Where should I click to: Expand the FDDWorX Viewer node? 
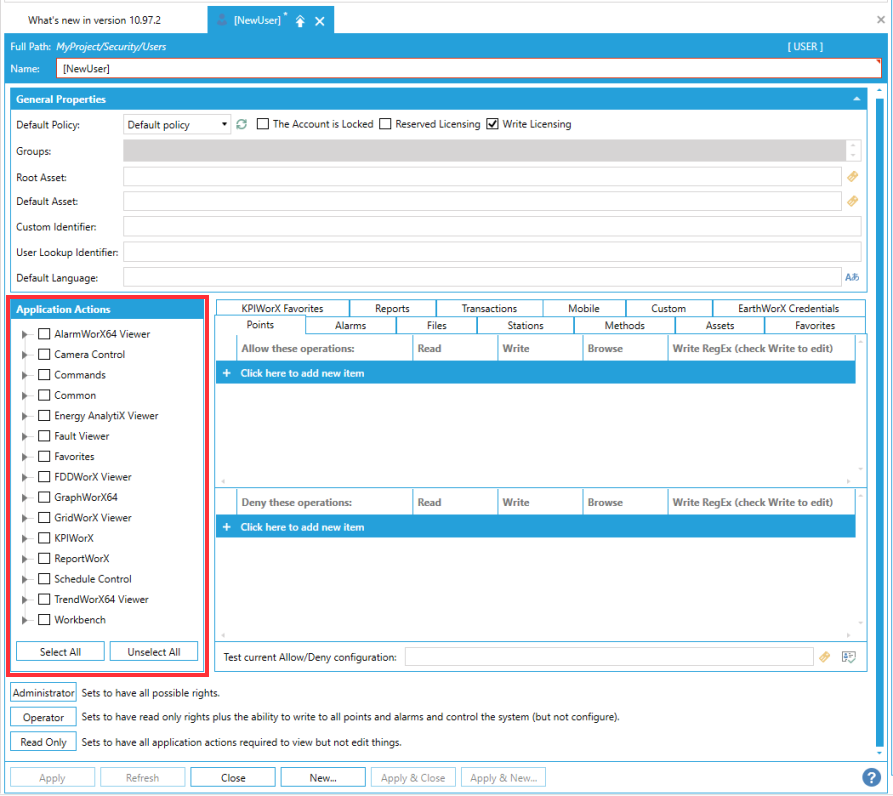coord(24,477)
